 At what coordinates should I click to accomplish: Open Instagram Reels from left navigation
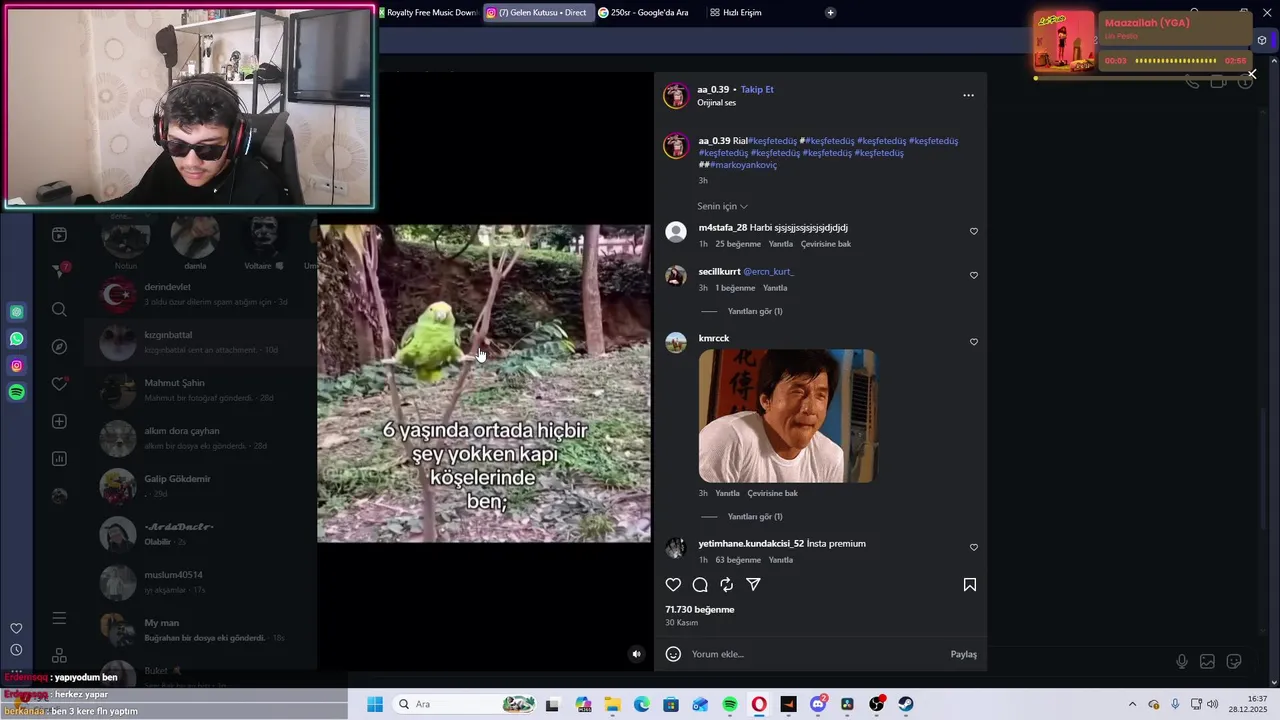[x=59, y=235]
